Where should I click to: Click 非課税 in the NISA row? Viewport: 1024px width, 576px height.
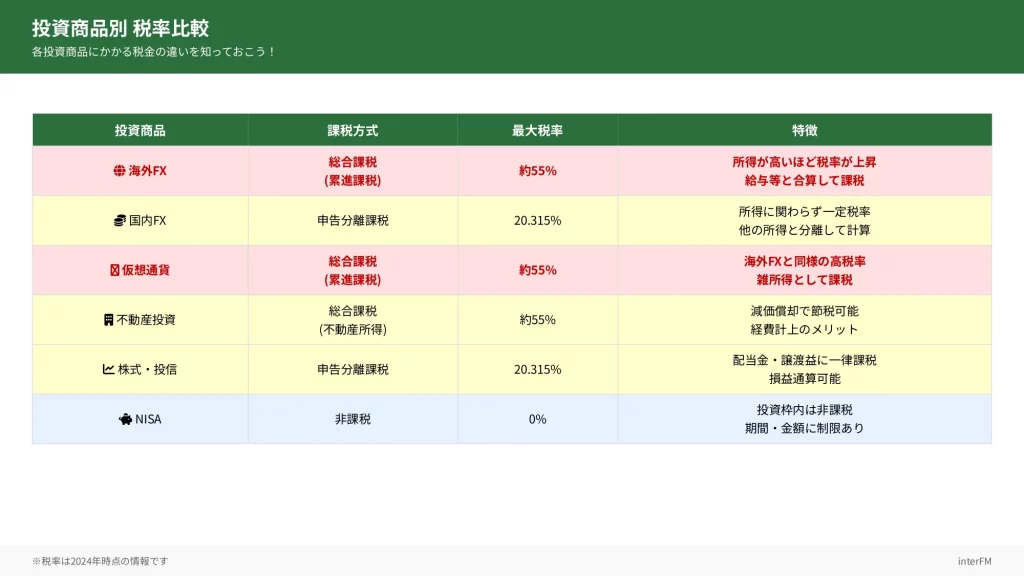click(352, 419)
